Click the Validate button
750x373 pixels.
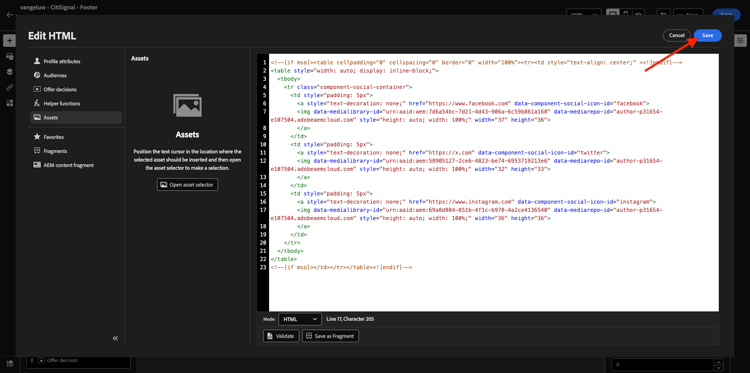click(x=281, y=336)
